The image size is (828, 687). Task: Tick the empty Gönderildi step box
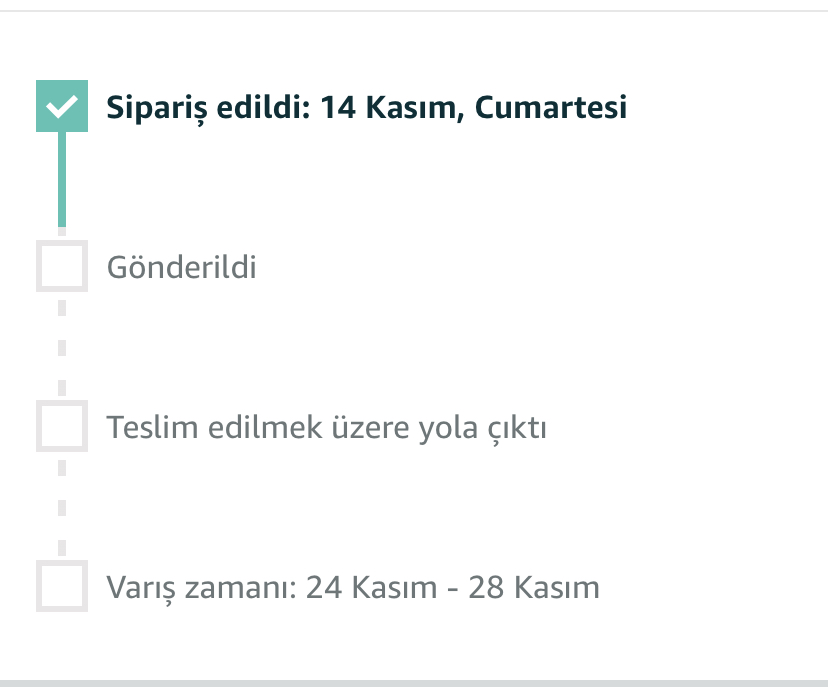62,266
